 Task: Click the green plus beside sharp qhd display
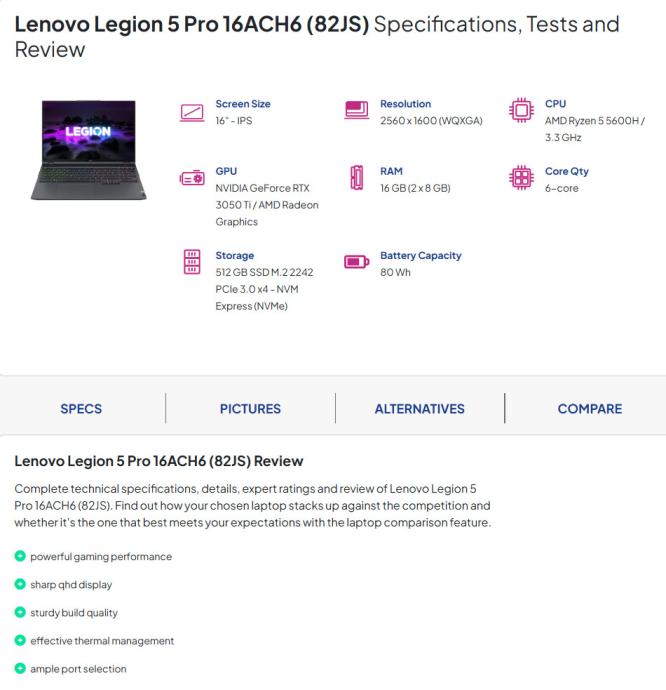coord(19,585)
